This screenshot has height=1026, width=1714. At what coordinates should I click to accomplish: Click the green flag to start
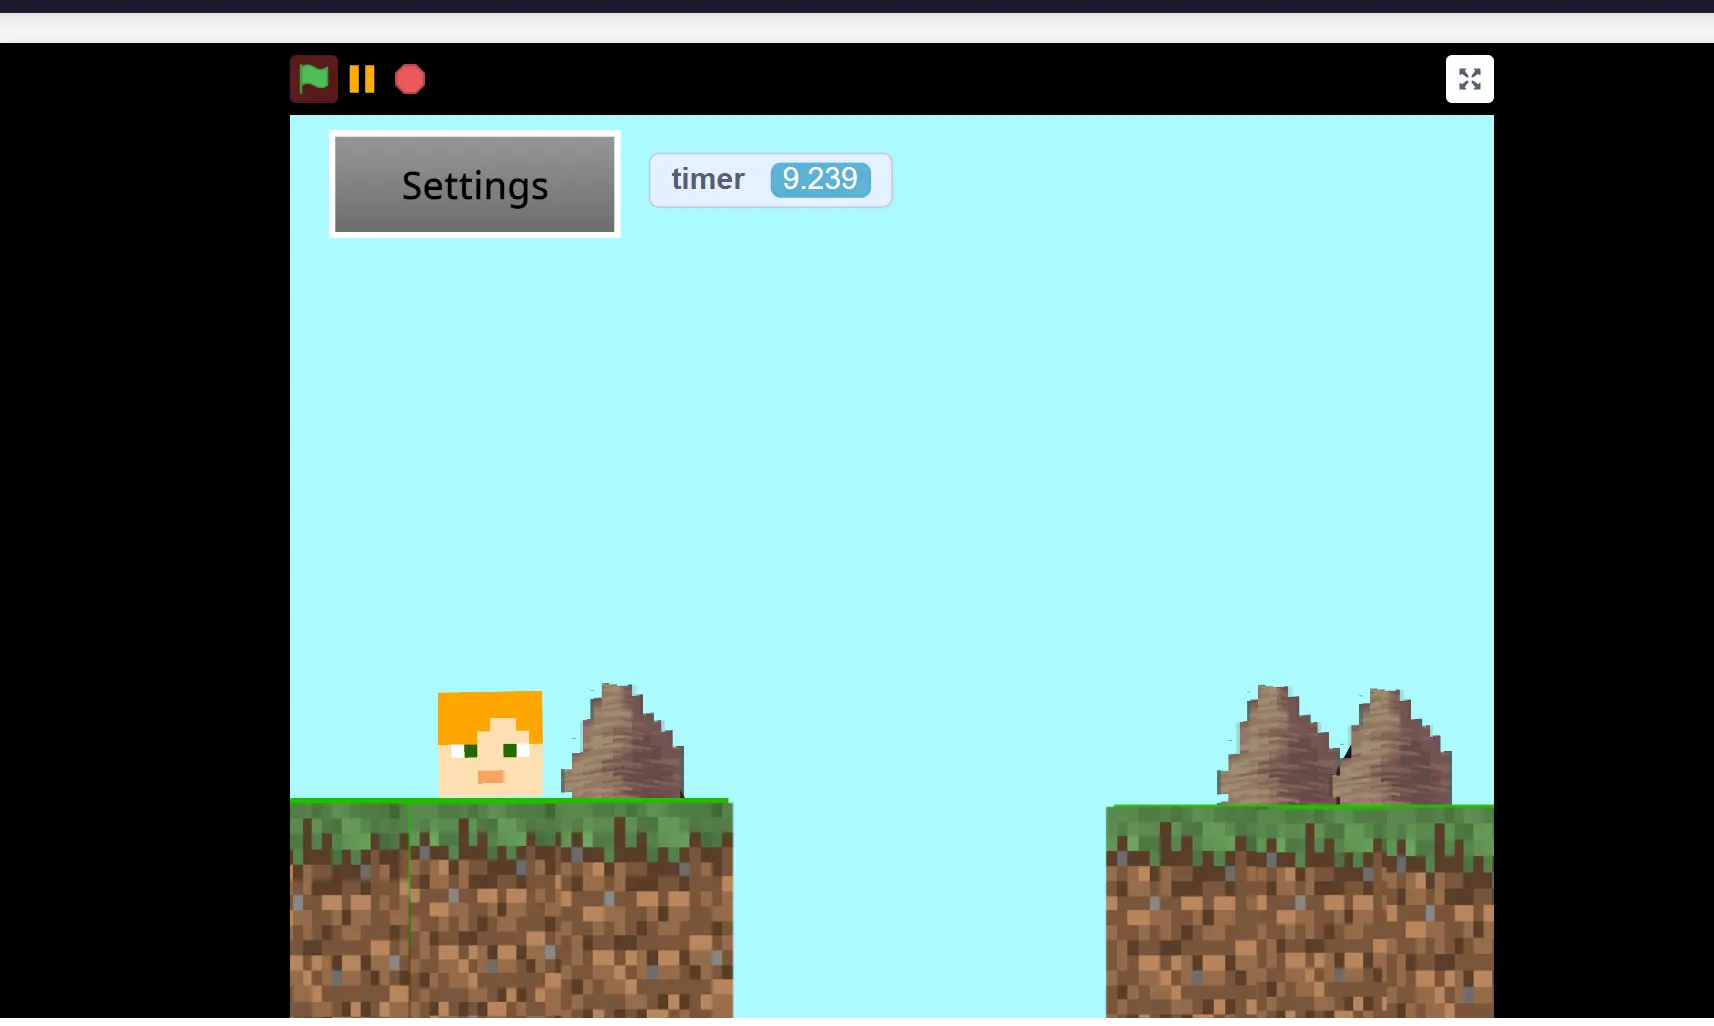click(x=314, y=79)
